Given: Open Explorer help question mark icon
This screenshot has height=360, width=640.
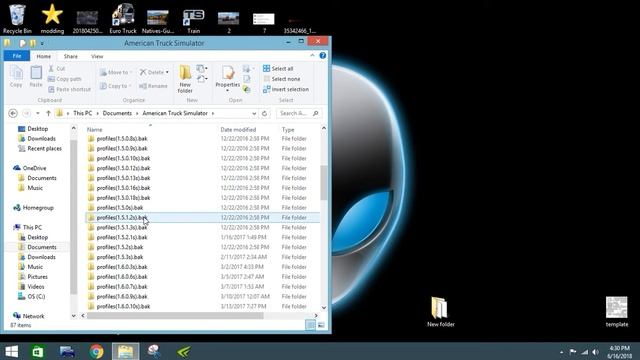Looking at the screenshot, I should click(x=322, y=56).
